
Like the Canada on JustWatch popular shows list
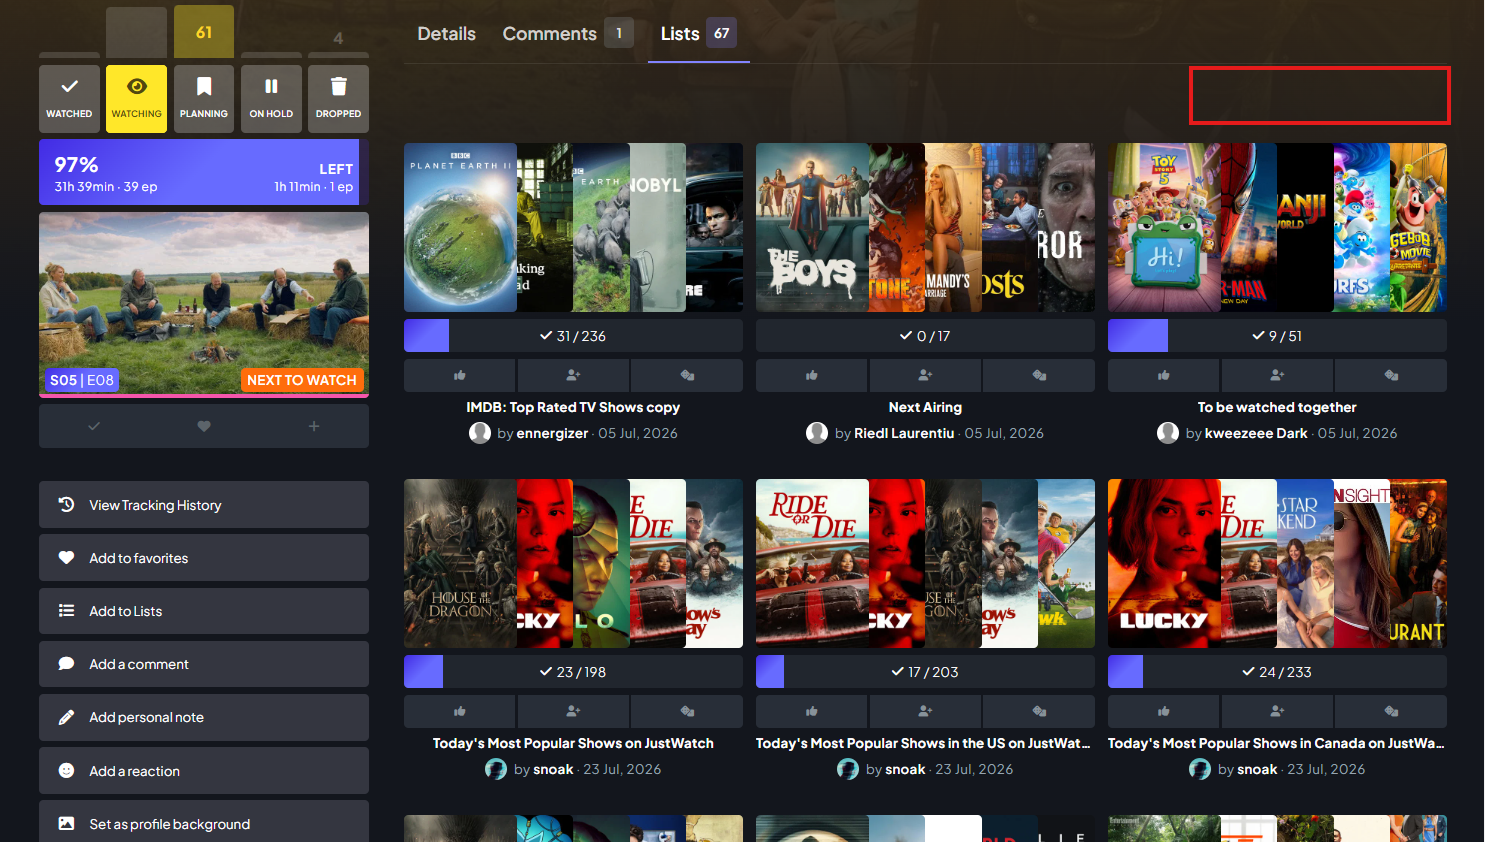(x=1164, y=711)
